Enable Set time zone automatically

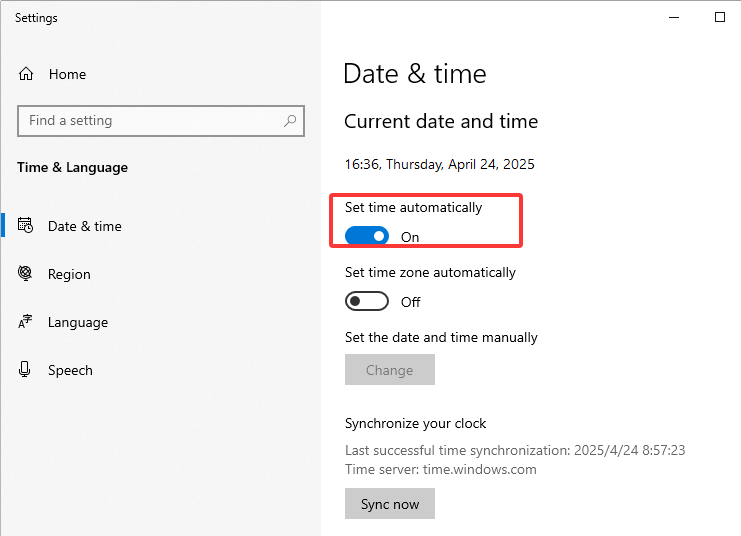(367, 302)
